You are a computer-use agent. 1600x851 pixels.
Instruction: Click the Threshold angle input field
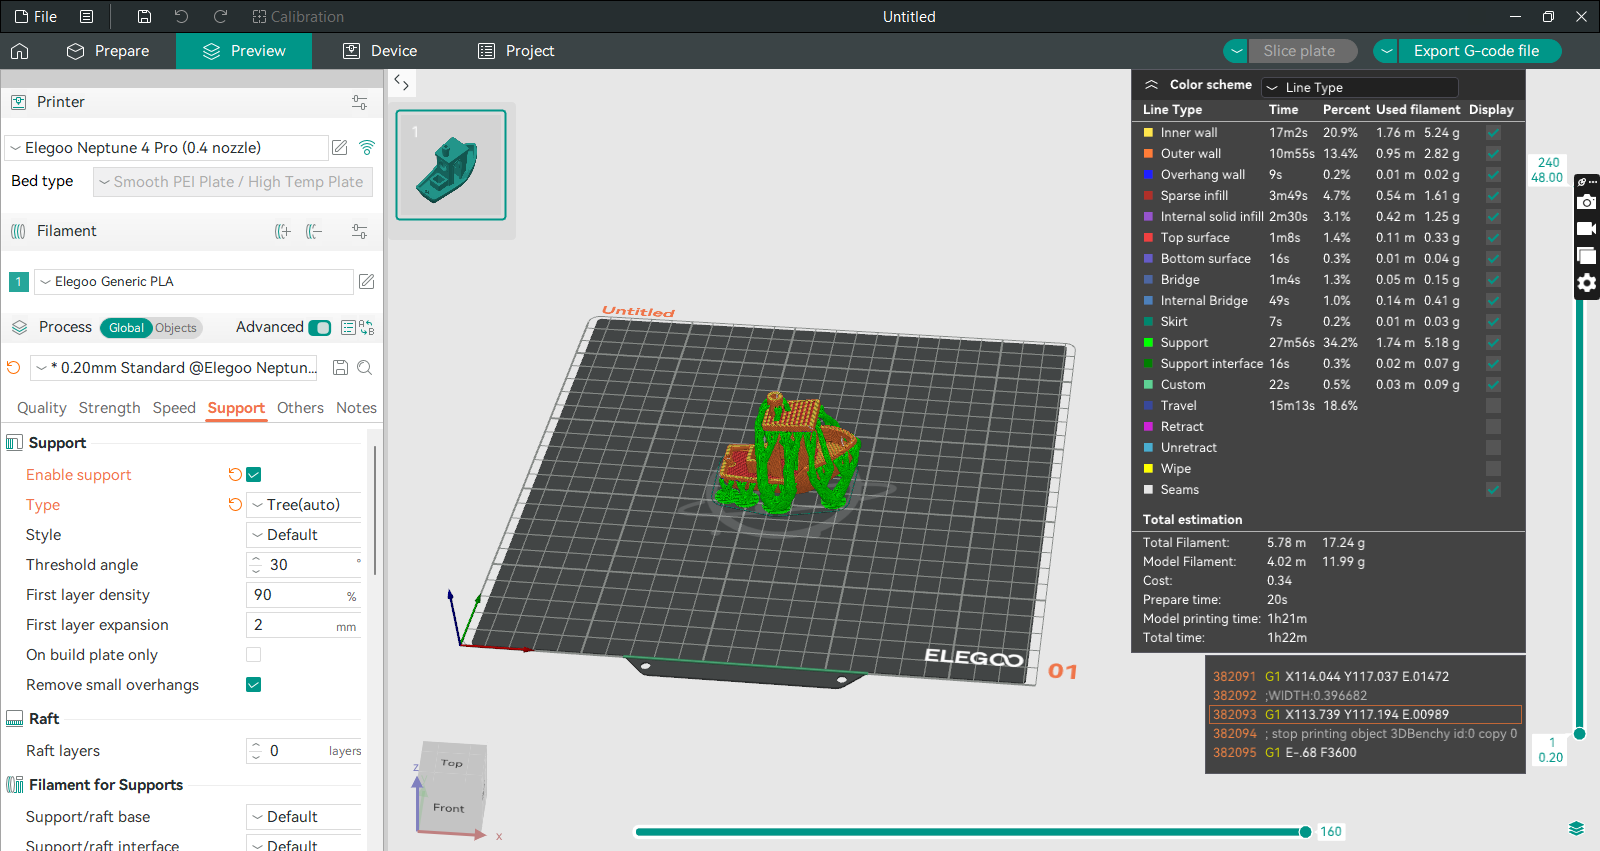[304, 564]
